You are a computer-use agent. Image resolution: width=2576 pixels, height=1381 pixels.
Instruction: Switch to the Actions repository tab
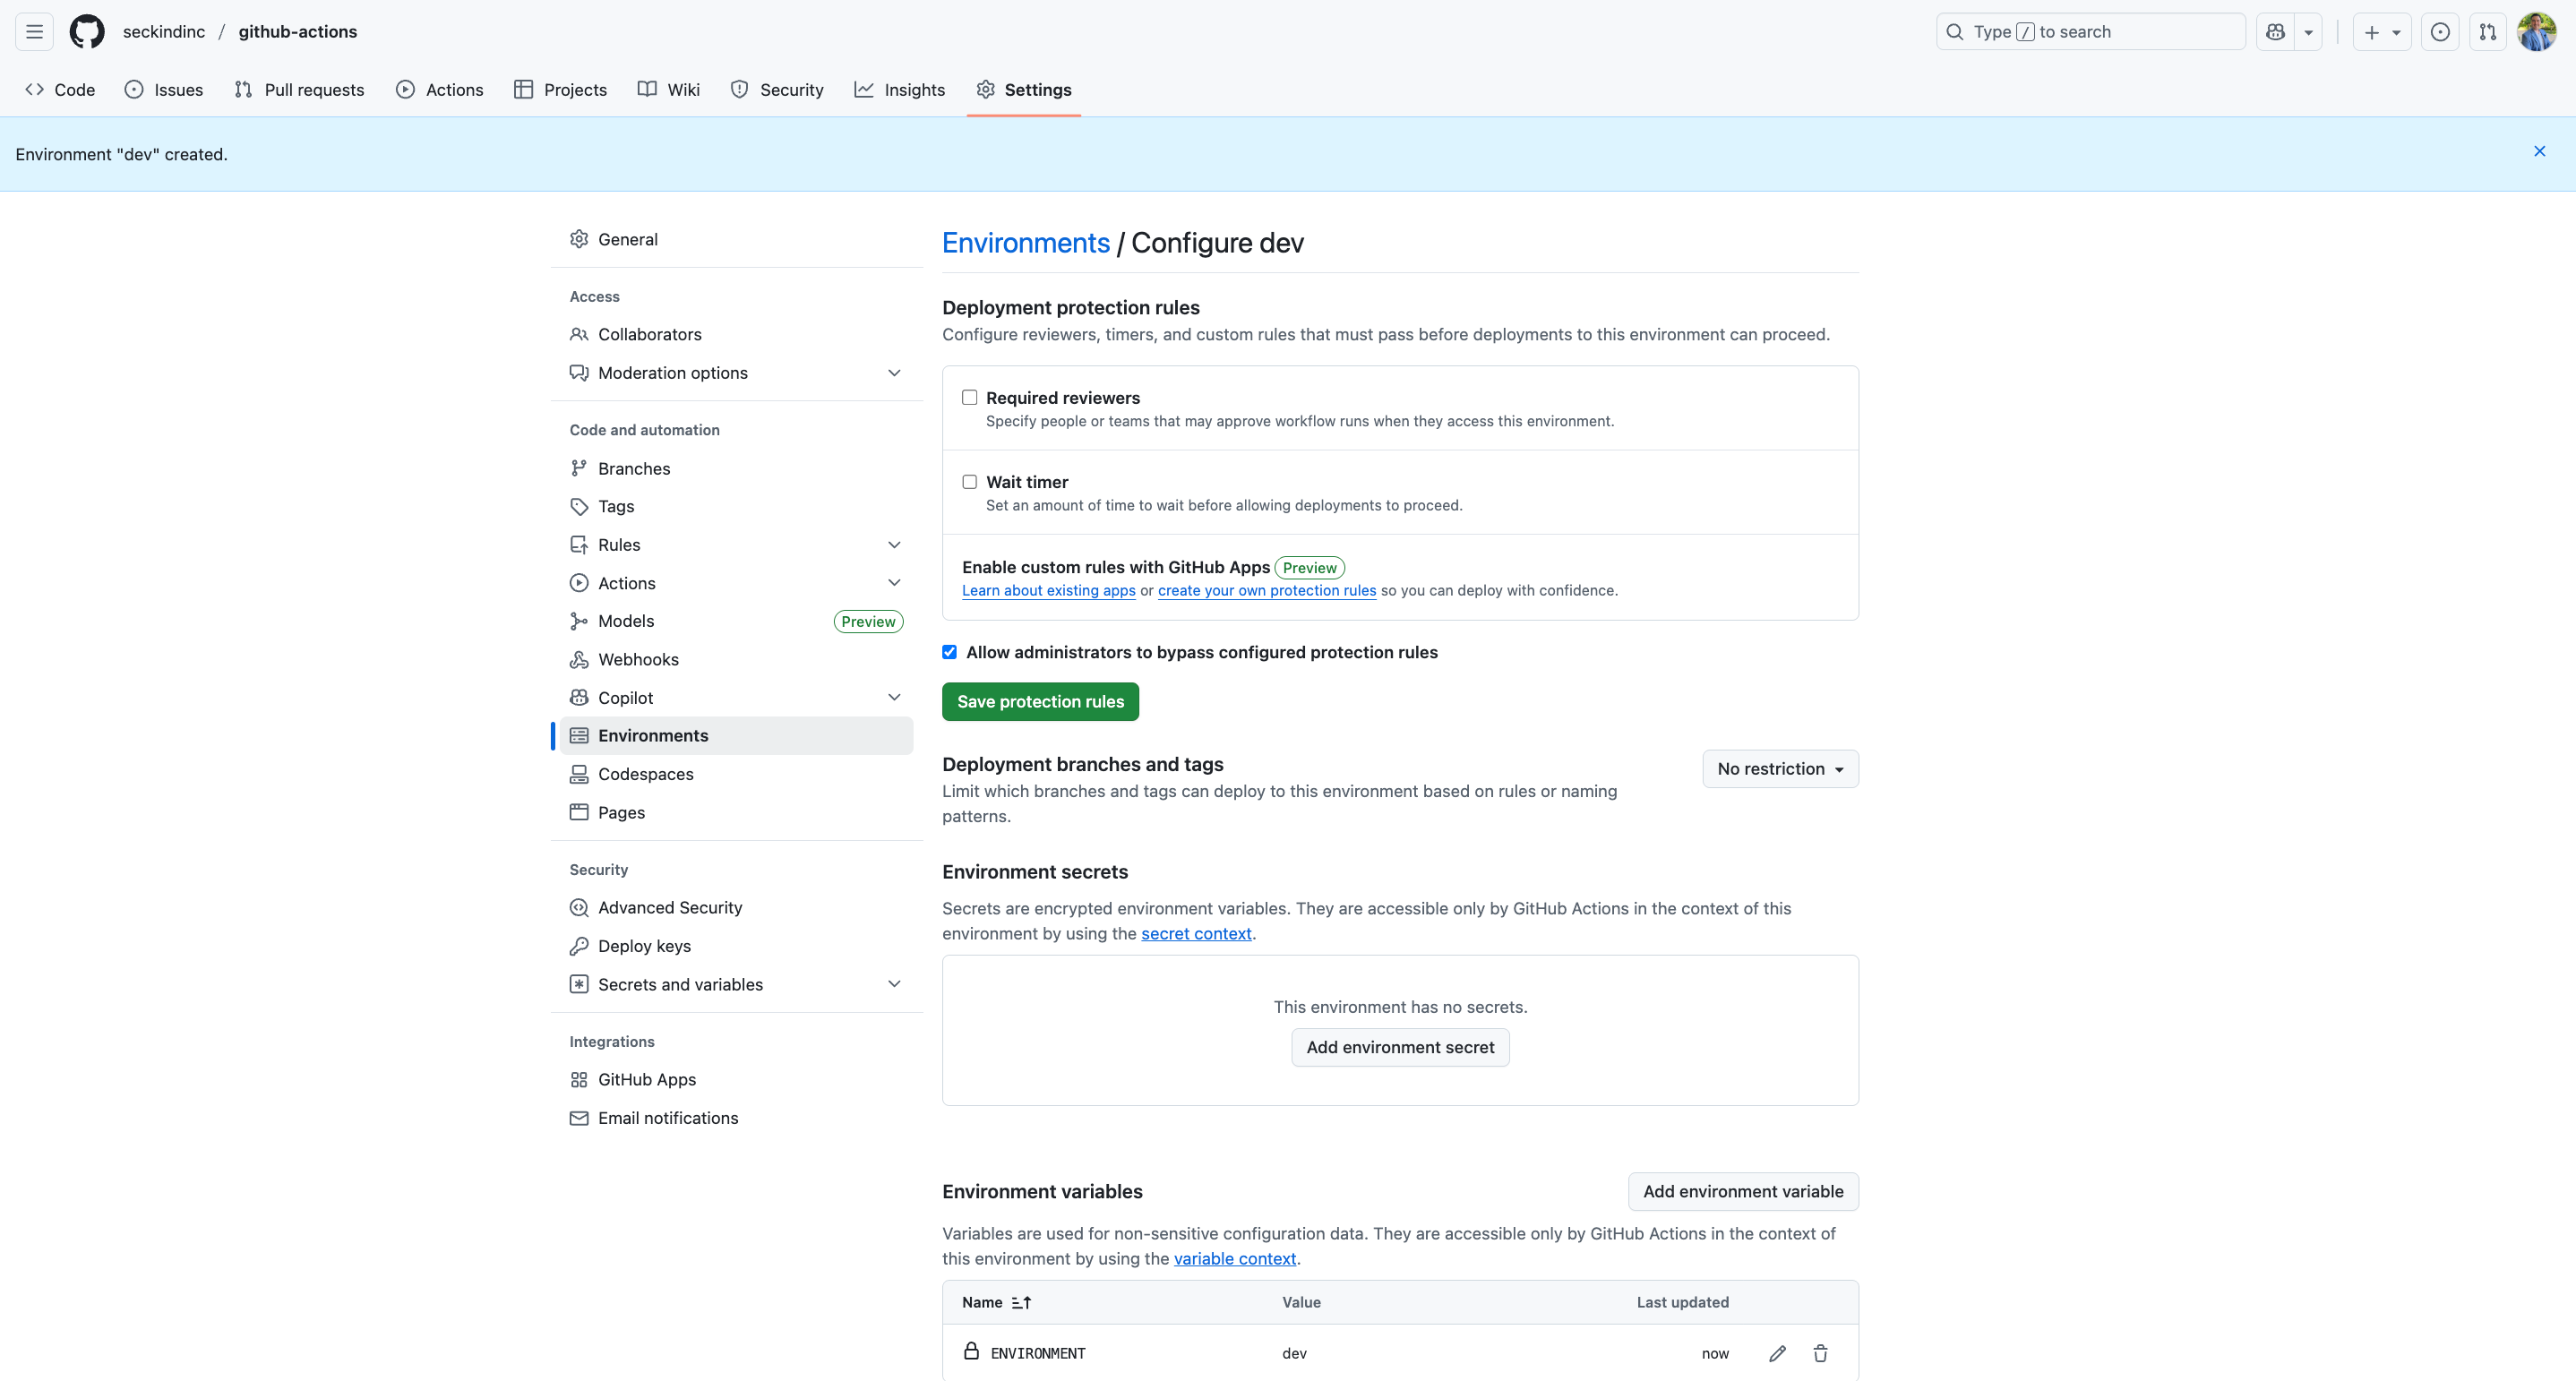(439, 89)
